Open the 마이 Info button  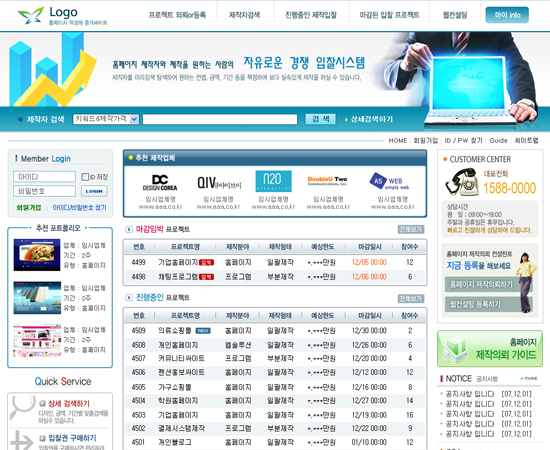(507, 15)
